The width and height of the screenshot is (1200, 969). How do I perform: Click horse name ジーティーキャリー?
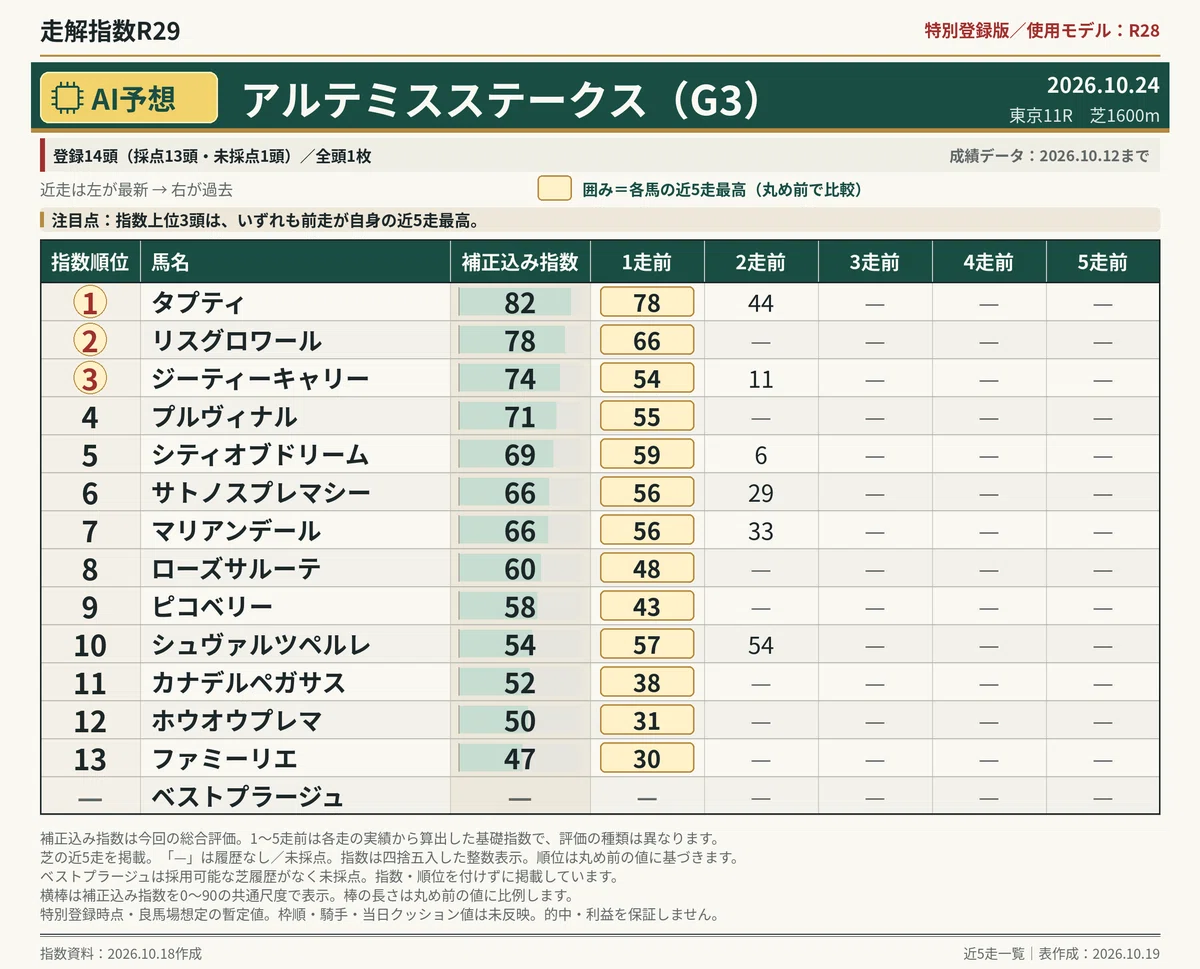[260, 379]
